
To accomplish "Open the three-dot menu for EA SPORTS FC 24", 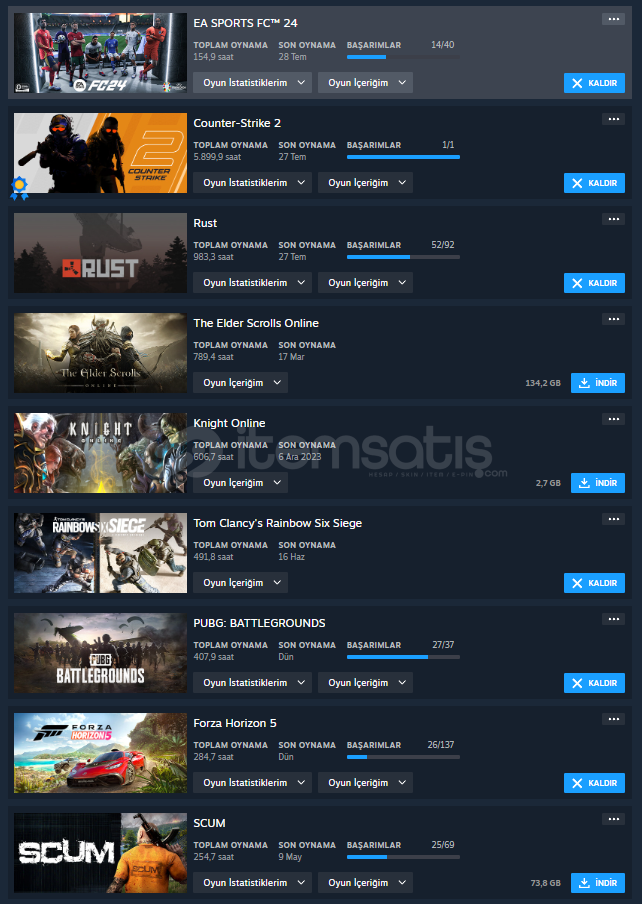I will (613, 20).
